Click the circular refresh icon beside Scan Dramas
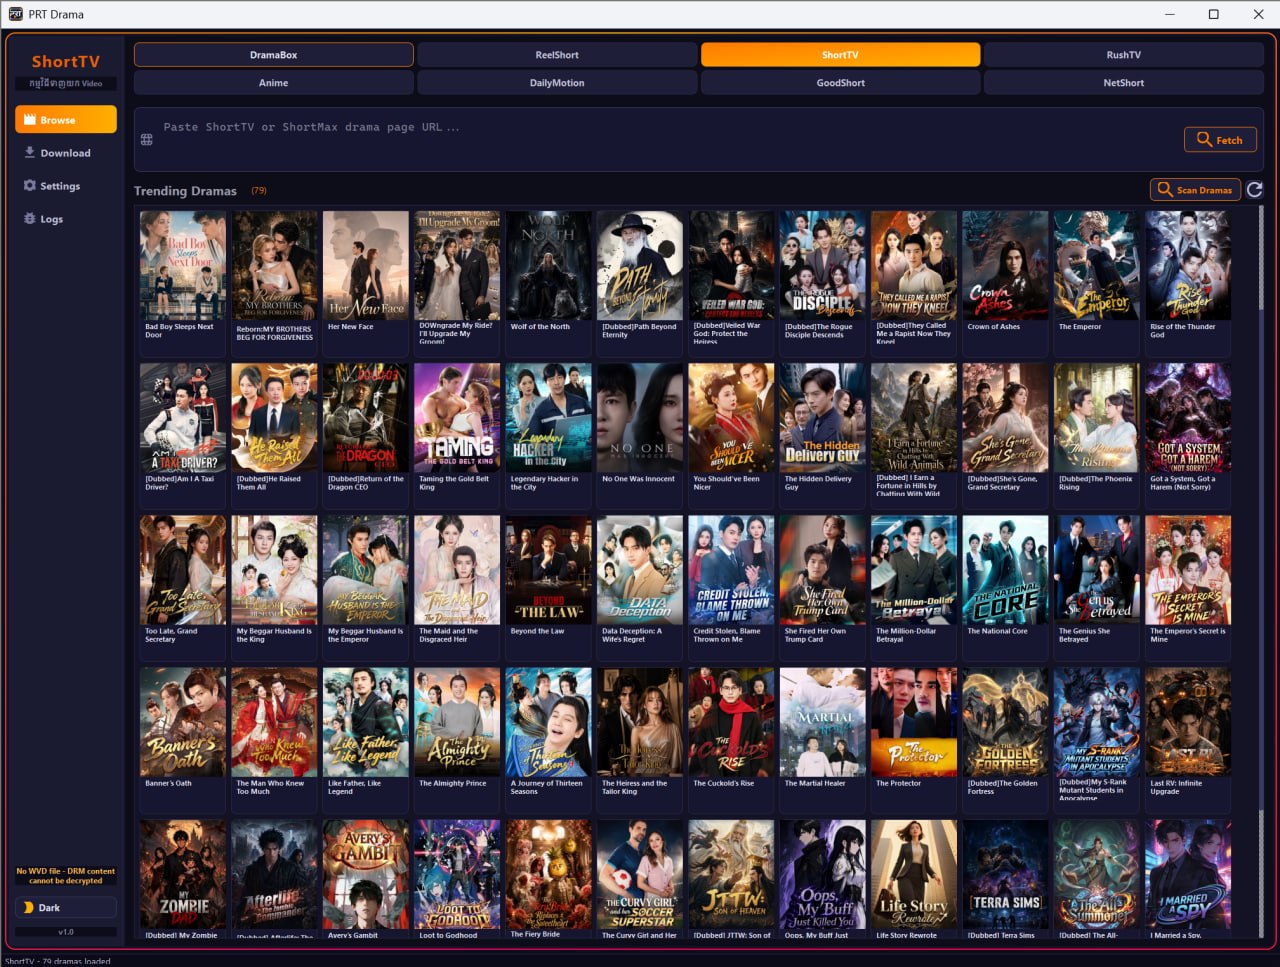1280x967 pixels. point(1255,190)
